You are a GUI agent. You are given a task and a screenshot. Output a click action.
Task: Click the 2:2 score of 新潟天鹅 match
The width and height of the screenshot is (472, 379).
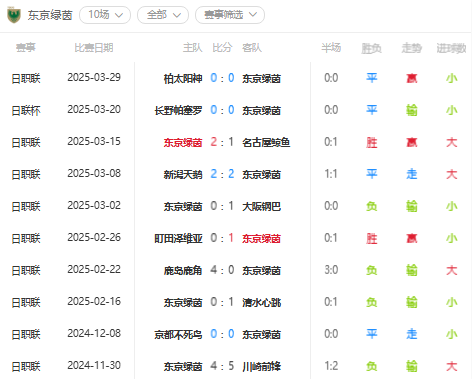click(x=222, y=174)
